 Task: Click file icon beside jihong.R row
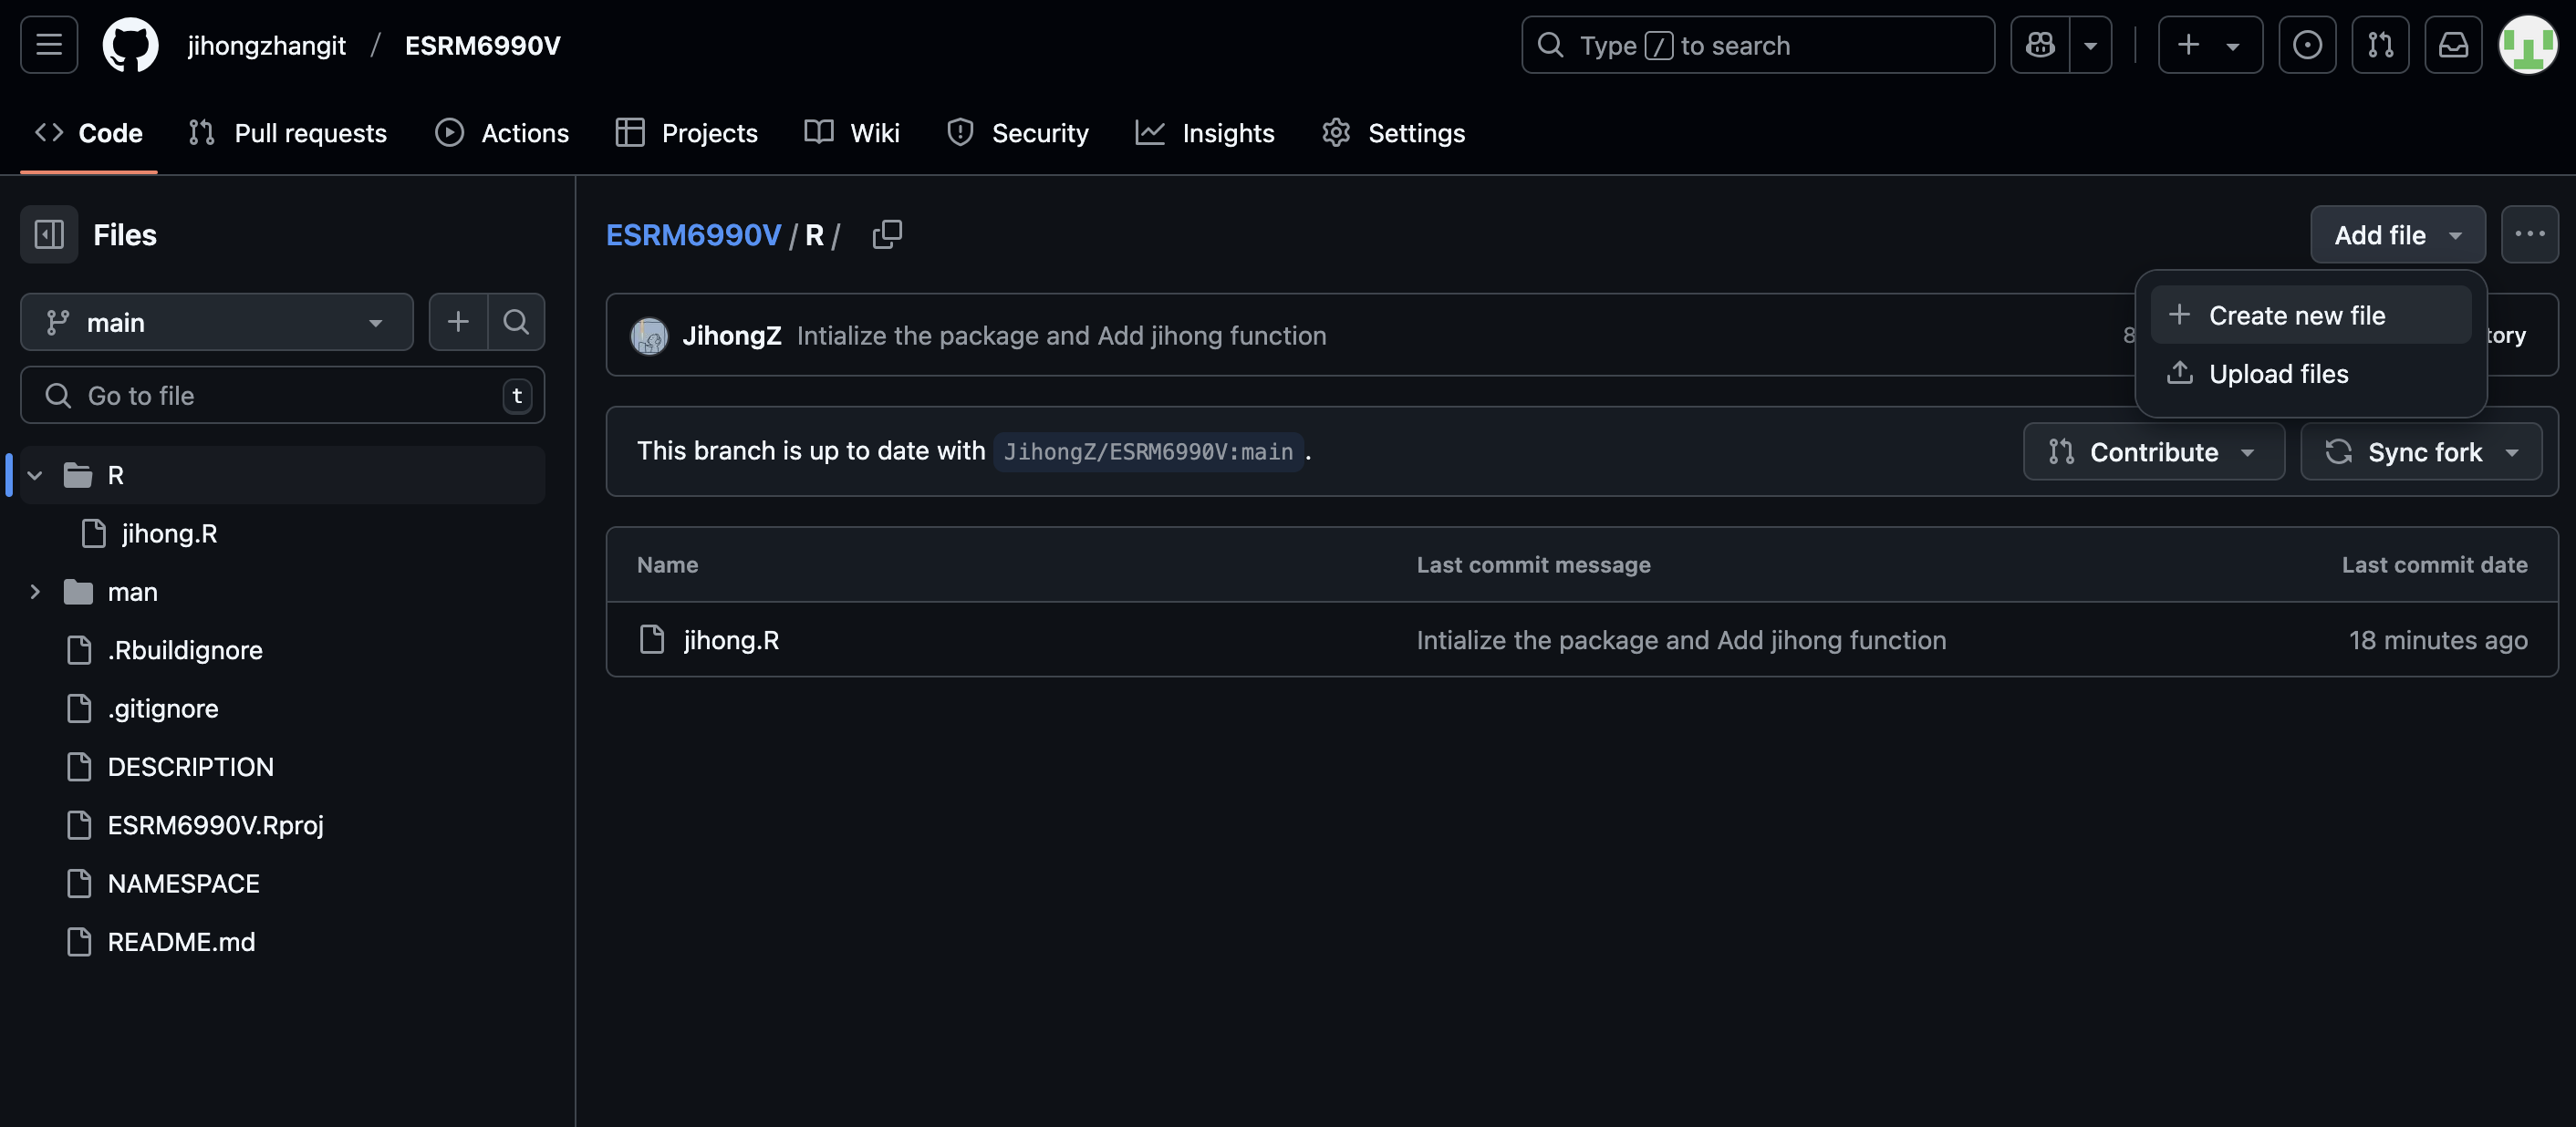coord(652,640)
